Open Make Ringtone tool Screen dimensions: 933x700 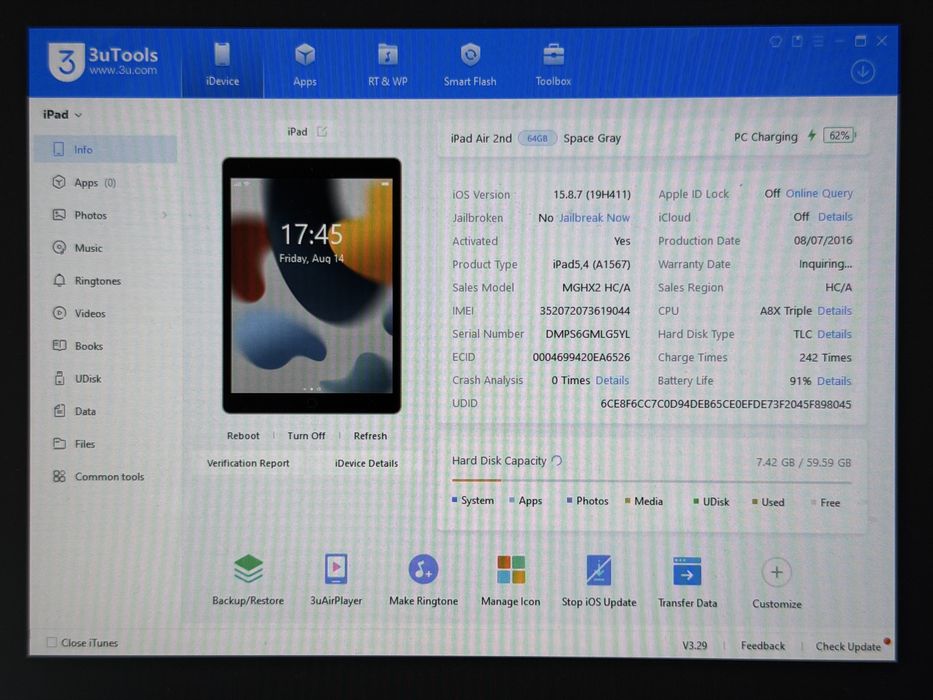click(x=423, y=579)
